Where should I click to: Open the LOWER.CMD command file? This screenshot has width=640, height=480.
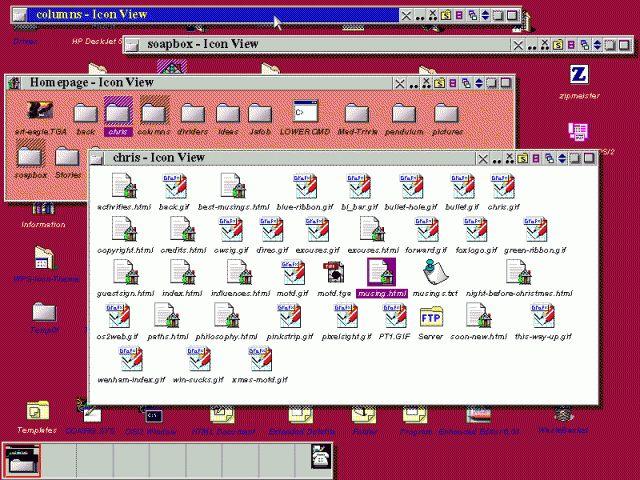click(x=305, y=112)
